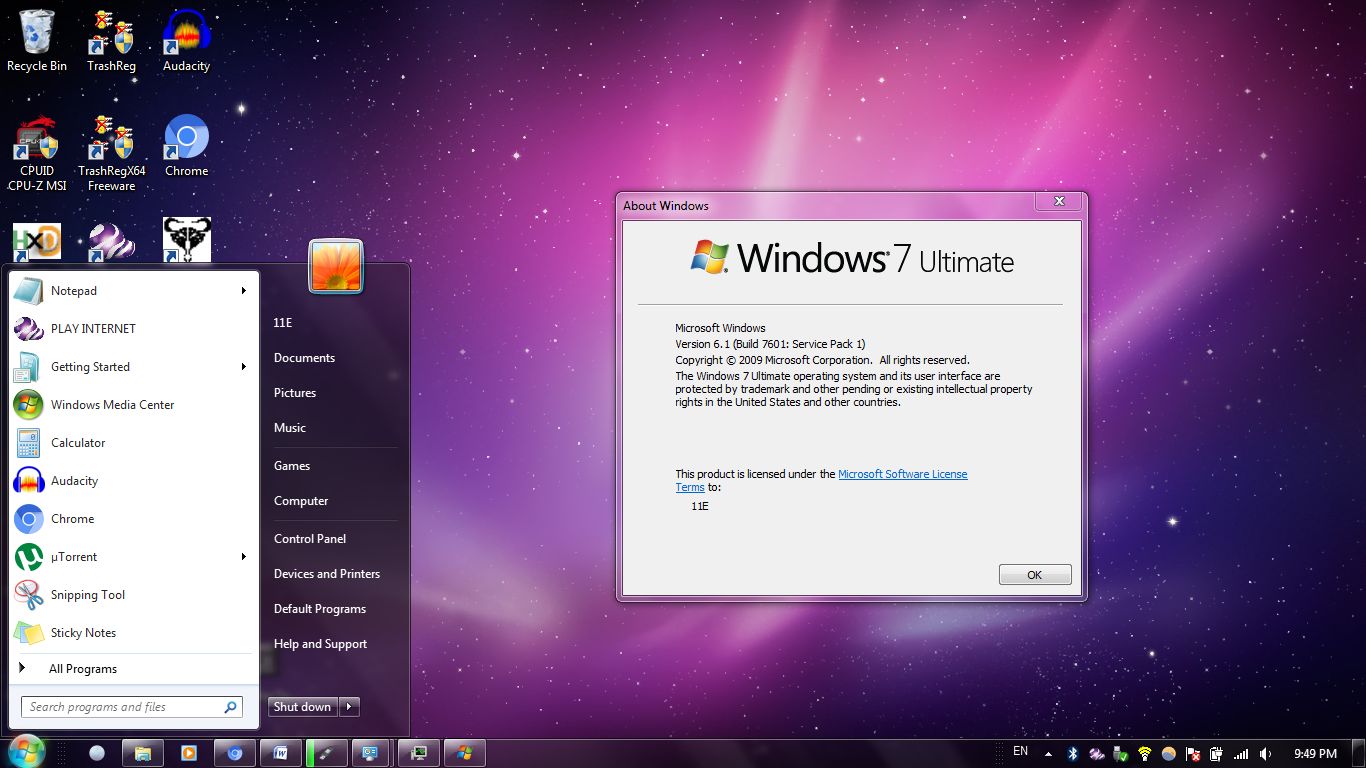This screenshot has height=768, width=1366.
Task: Open µTorrent from the Start menu
Action: tap(134, 557)
